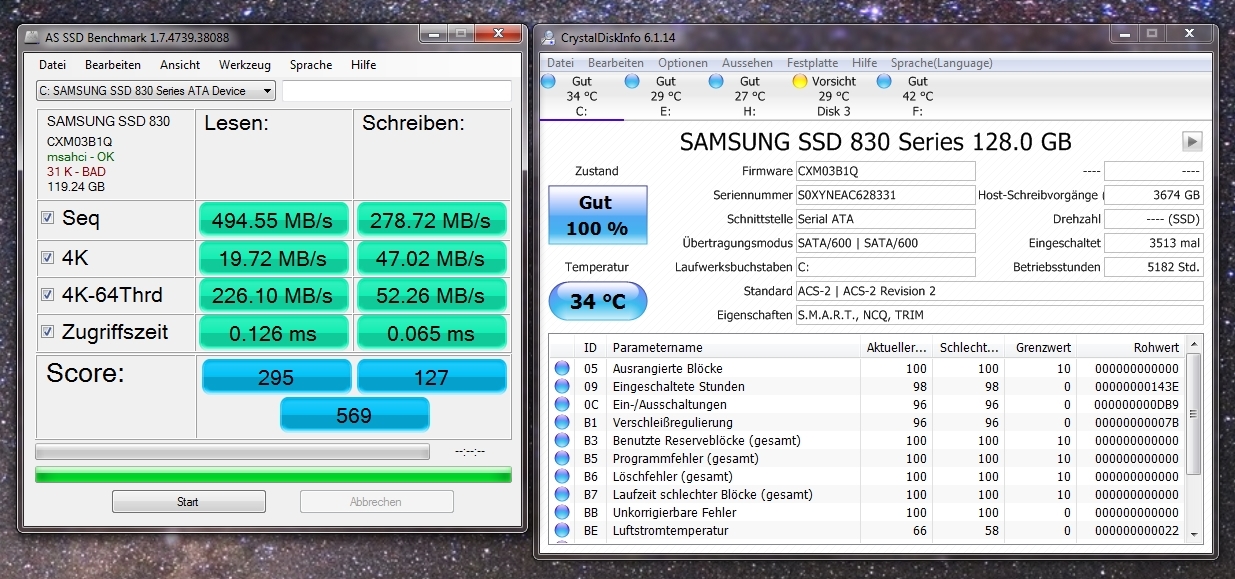The image size is (1235, 579).
Task: Click the status orb of Unkorrigierbare Fehler row
Action: point(562,512)
